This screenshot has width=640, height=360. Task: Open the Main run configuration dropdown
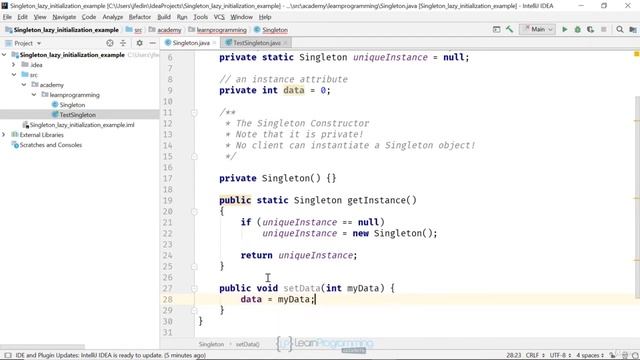(x=538, y=29)
